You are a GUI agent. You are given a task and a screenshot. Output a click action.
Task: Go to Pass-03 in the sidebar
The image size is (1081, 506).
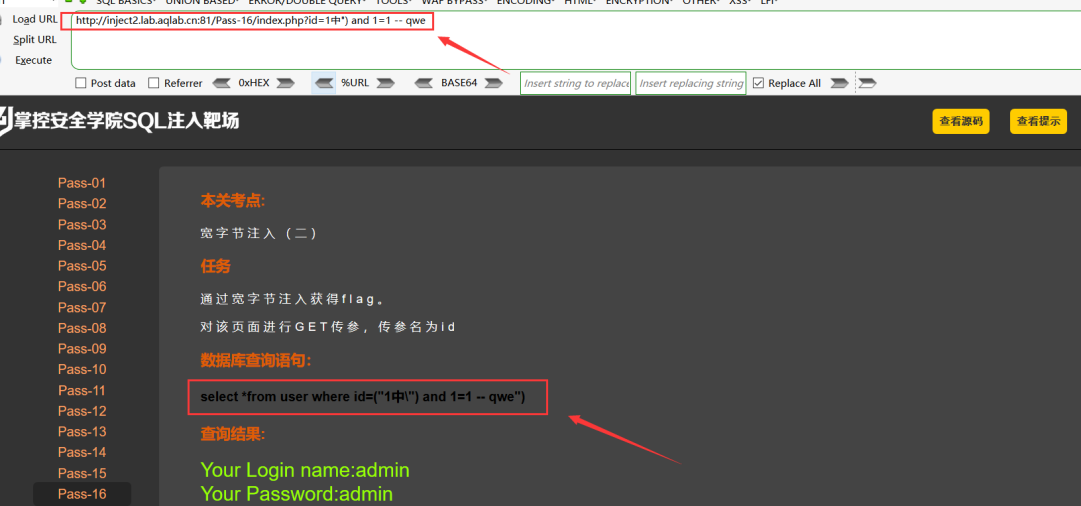pos(82,225)
